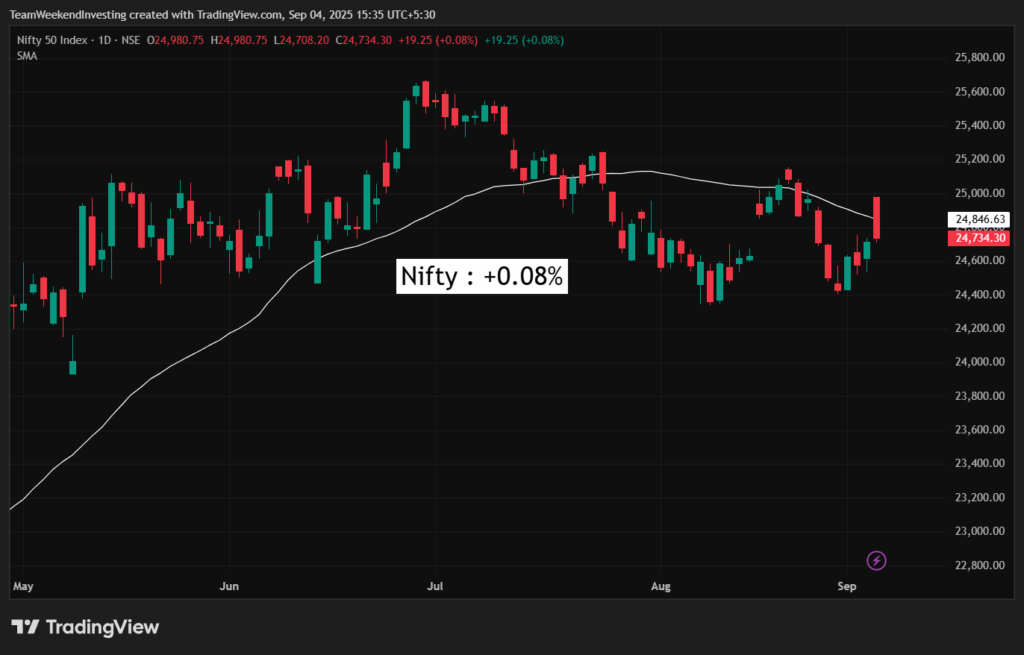The image size is (1024, 655).
Task: Click the 25,200.00 price axis label
Action: tap(980, 159)
